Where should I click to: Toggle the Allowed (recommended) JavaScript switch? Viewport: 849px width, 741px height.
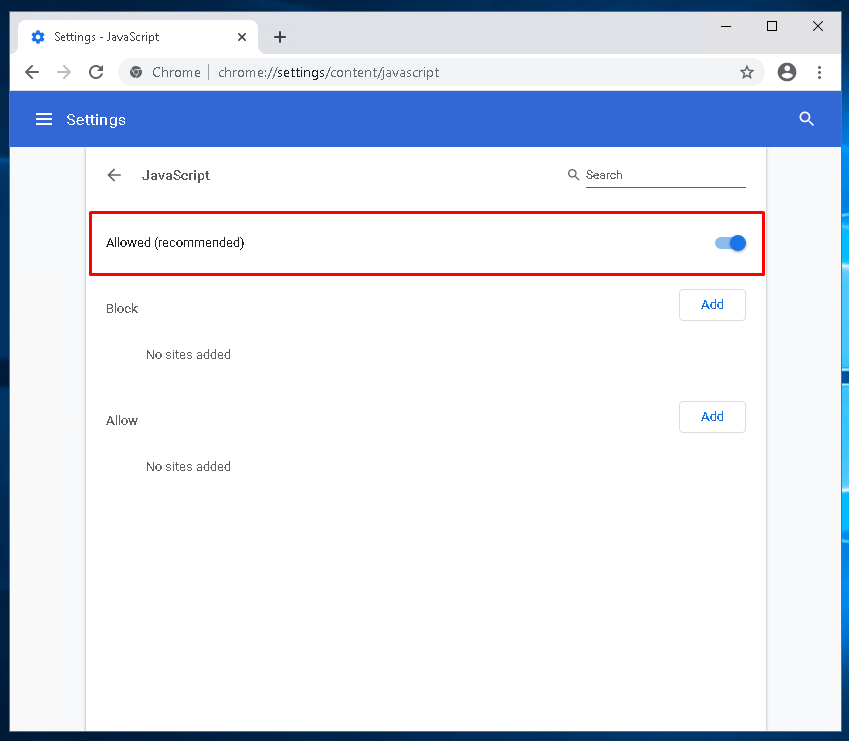730,243
